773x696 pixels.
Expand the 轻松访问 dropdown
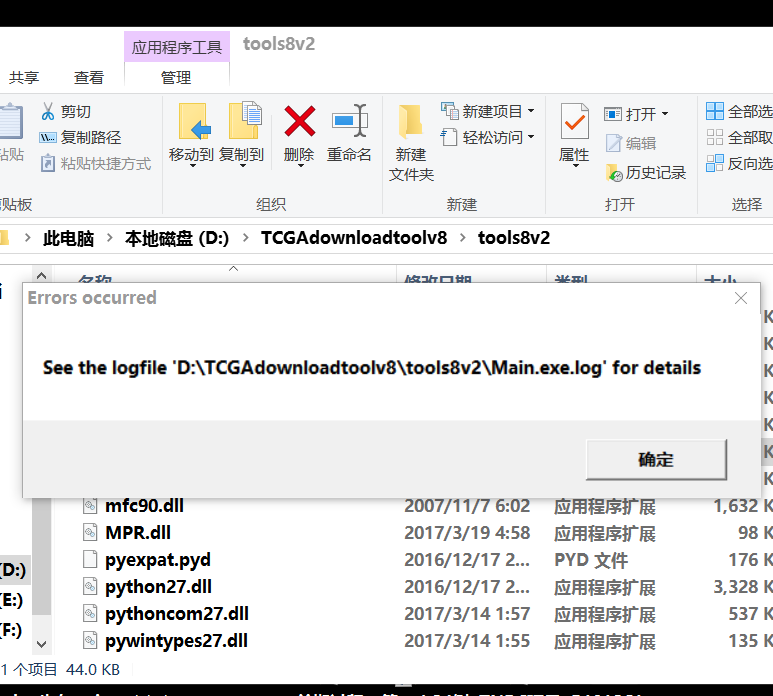point(531,137)
